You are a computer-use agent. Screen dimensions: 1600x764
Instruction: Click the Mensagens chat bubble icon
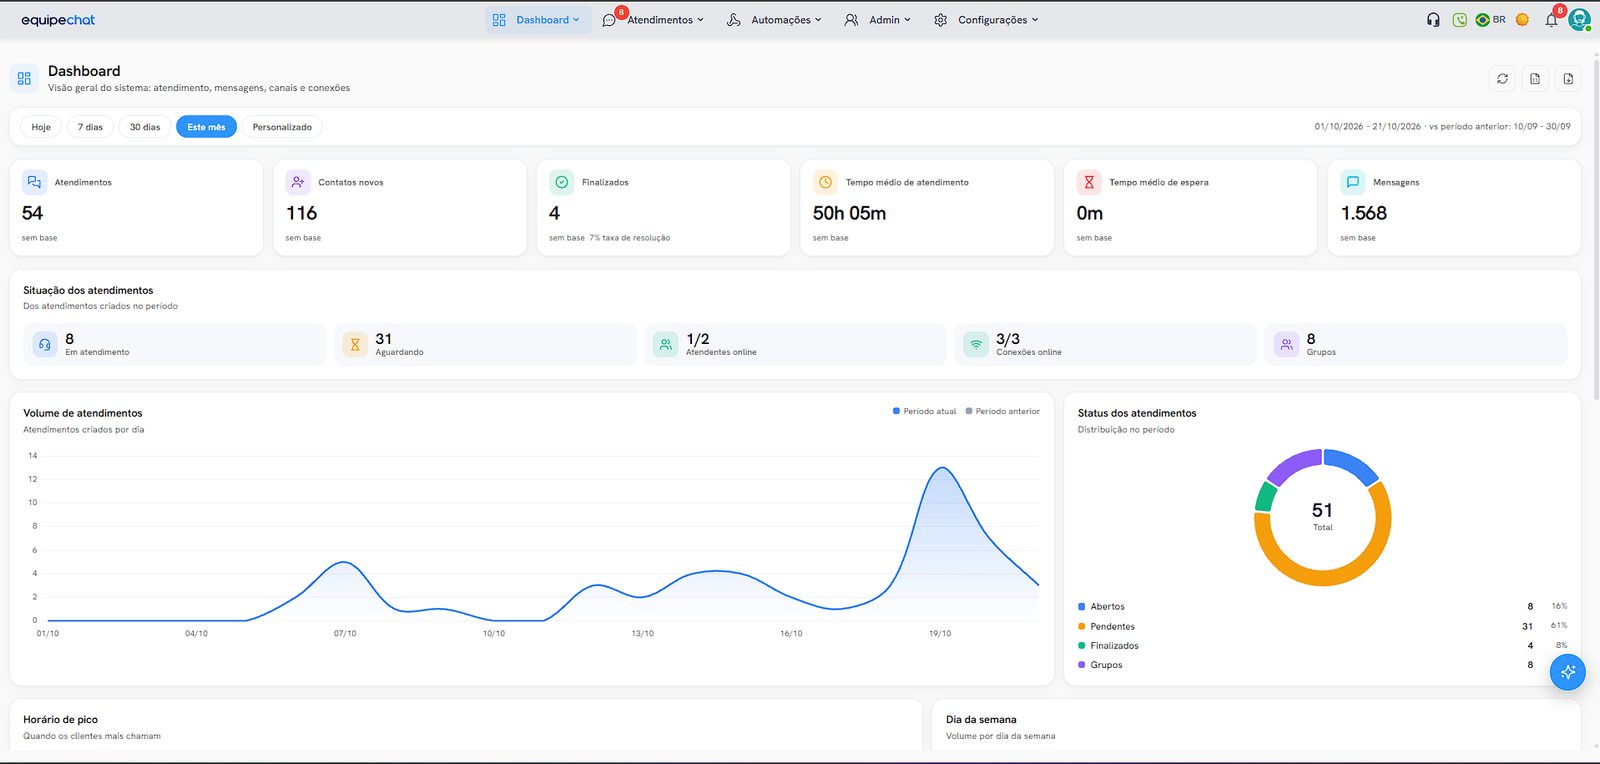coord(1353,182)
